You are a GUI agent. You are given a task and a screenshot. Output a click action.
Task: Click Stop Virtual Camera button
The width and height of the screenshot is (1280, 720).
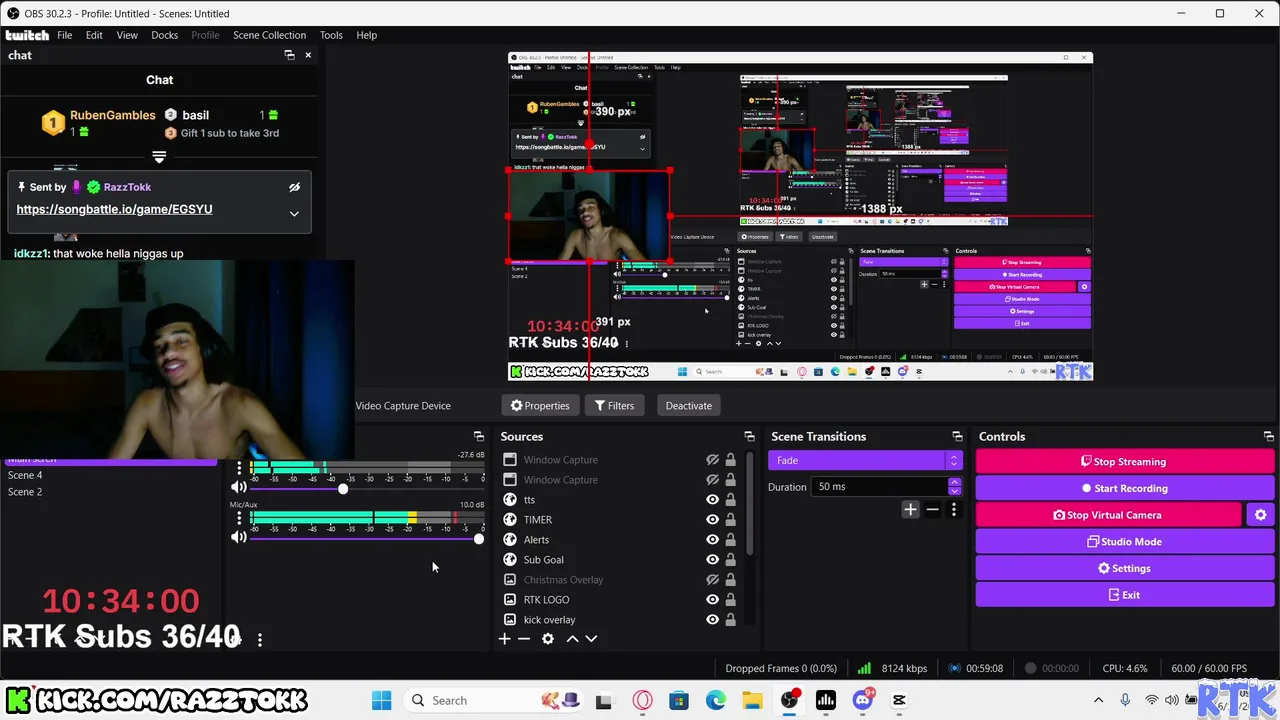[1108, 515]
